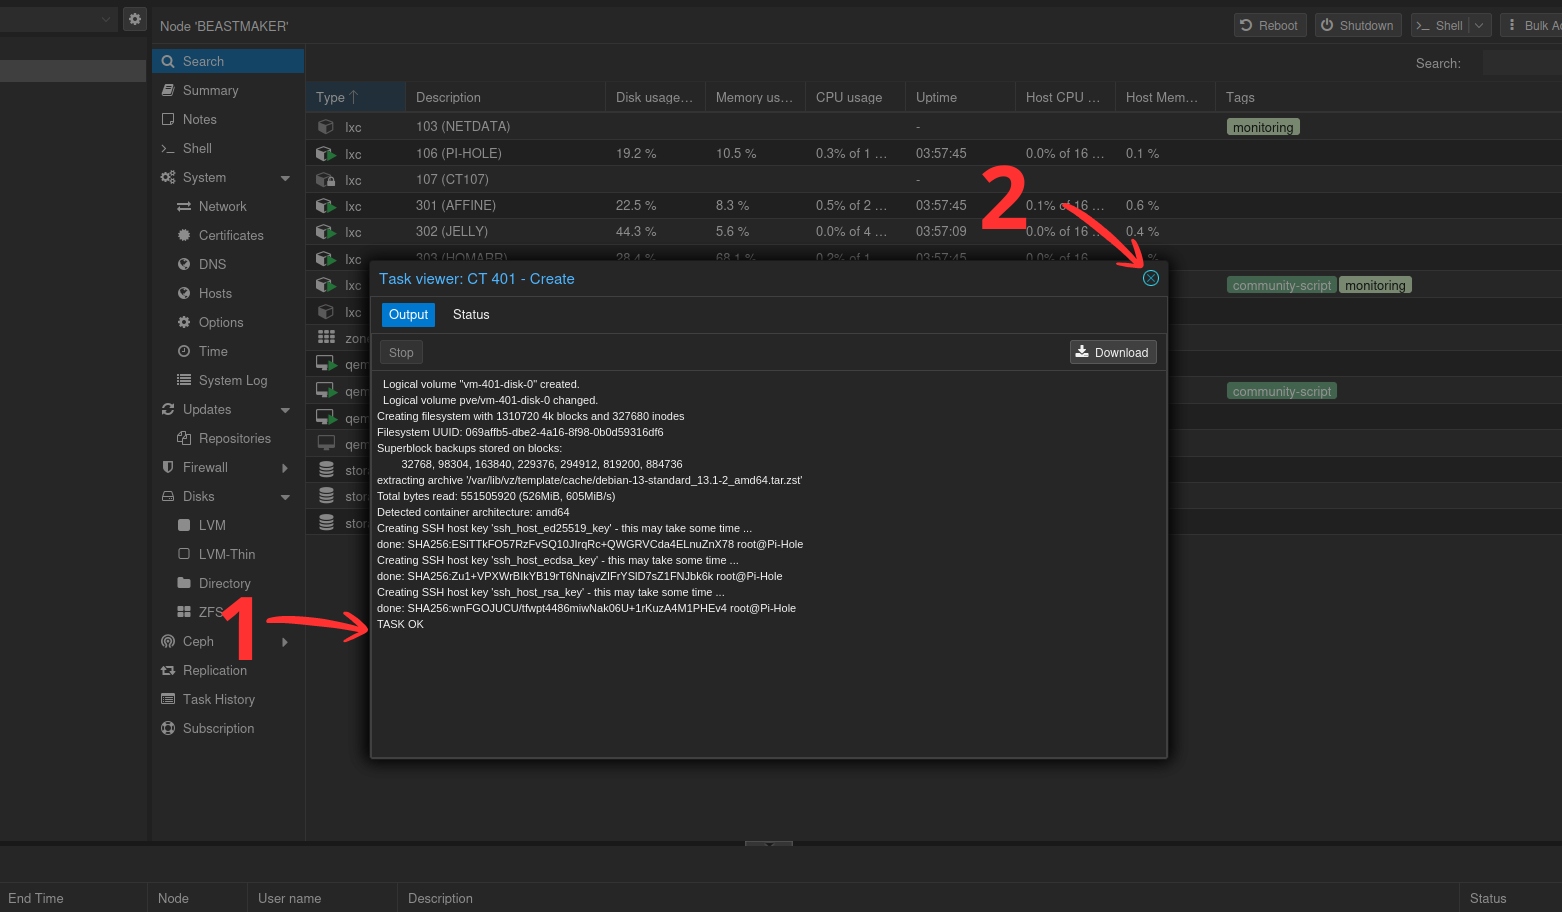Open the Search sidebar entry

tap(228, 61)
